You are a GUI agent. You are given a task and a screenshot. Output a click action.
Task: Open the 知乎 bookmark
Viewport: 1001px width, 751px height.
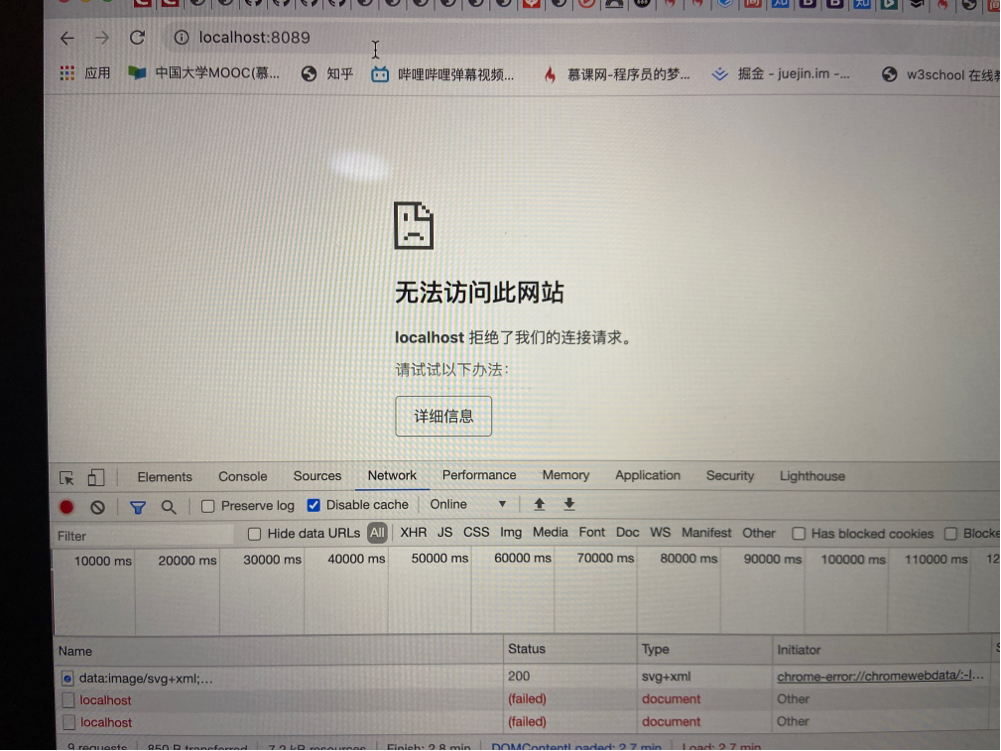327,74
